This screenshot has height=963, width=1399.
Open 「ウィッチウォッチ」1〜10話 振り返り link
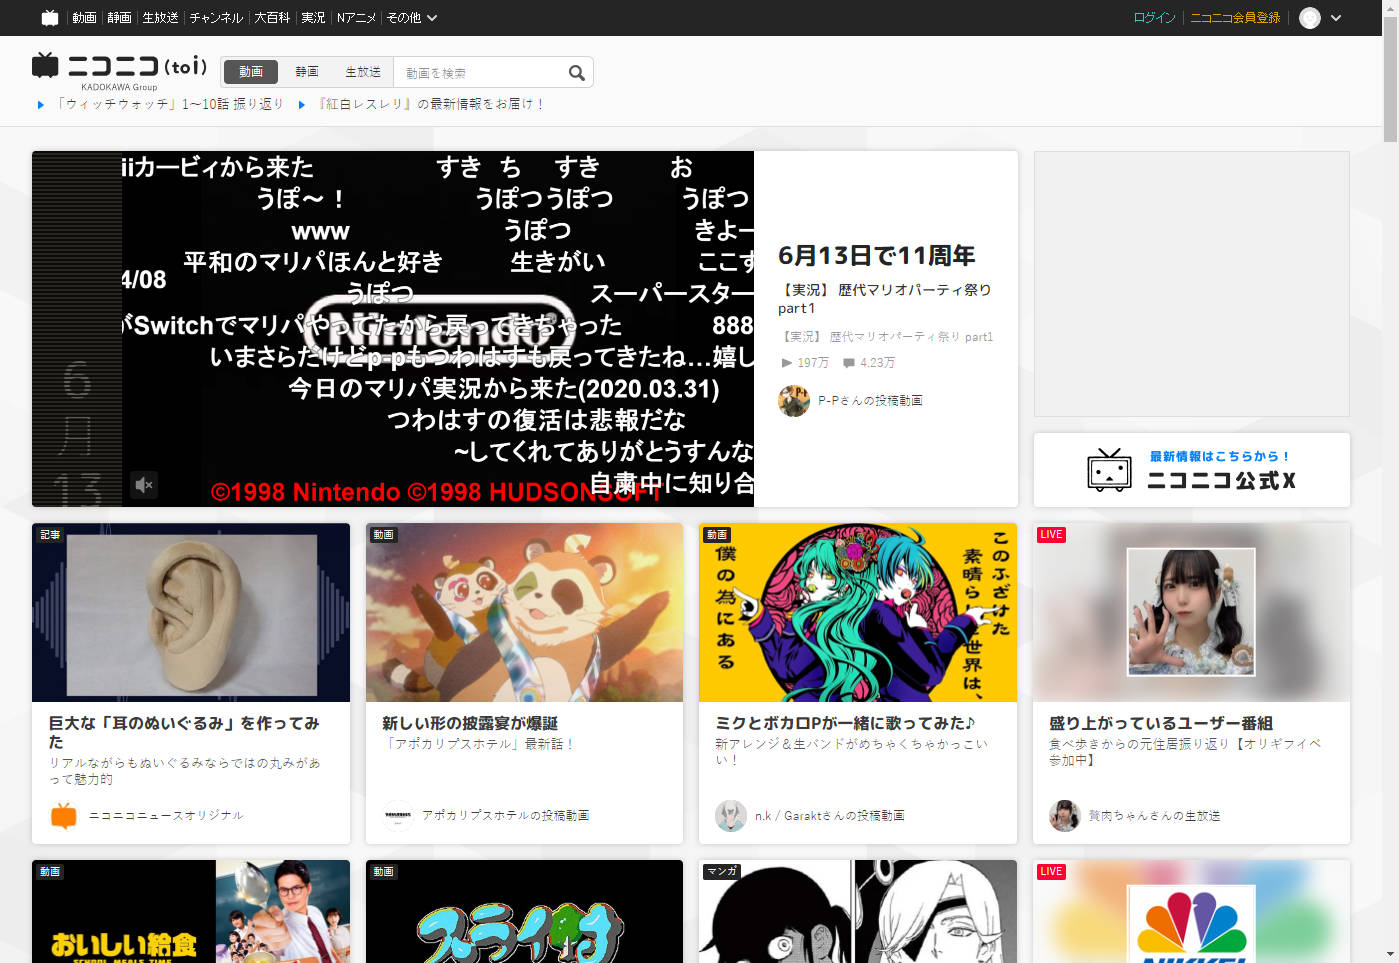coord(170,104)
